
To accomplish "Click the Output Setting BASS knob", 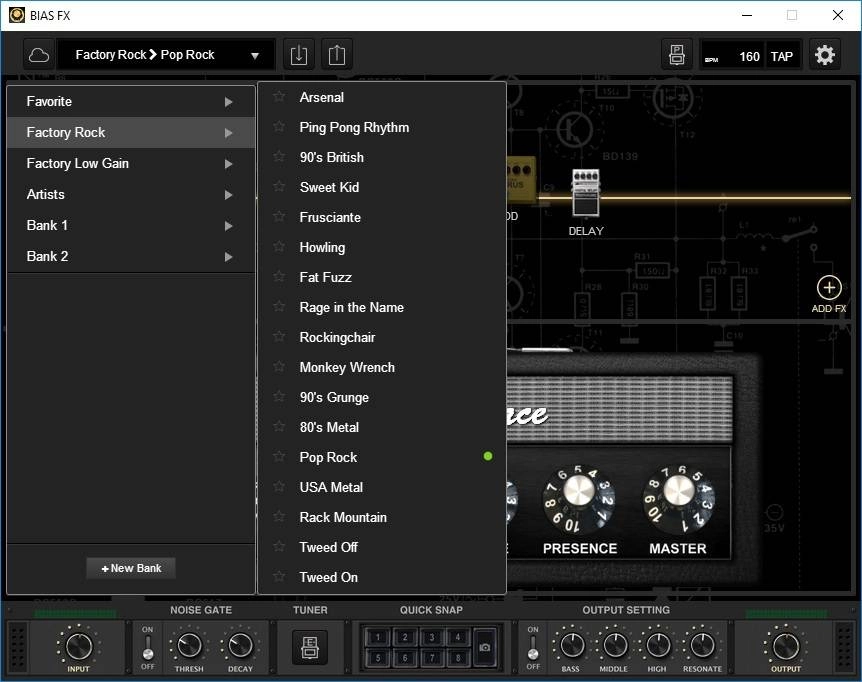I will pos(571,645).
